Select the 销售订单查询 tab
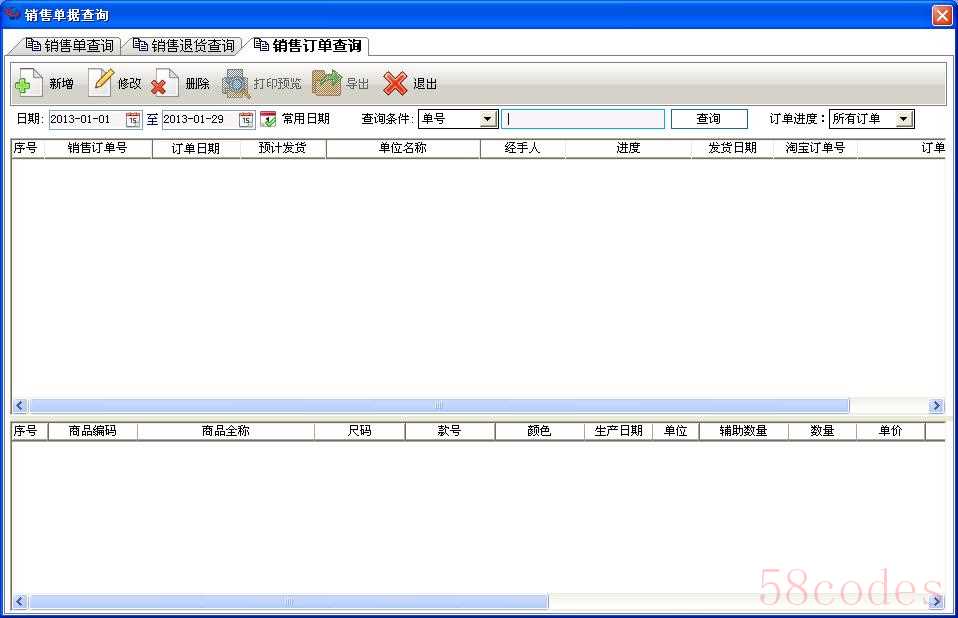958x618 pixels. (x=308, y=46)
